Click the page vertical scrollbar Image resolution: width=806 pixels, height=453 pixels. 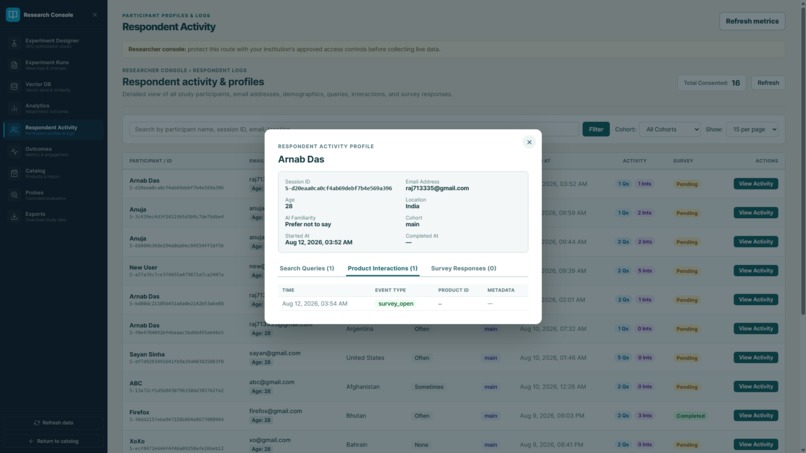[802, 159]
